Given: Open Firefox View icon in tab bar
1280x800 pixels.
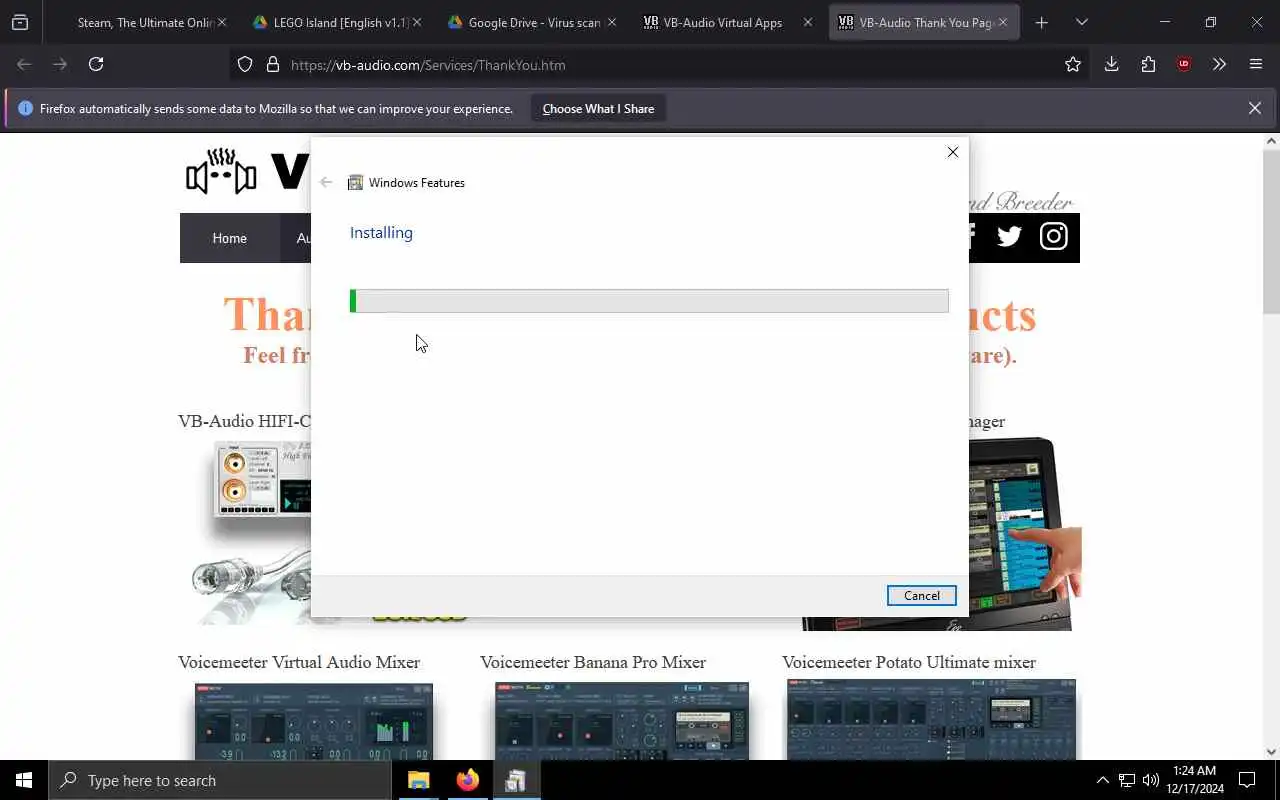Looking at the screenshot, I should (x=20, y=22).
